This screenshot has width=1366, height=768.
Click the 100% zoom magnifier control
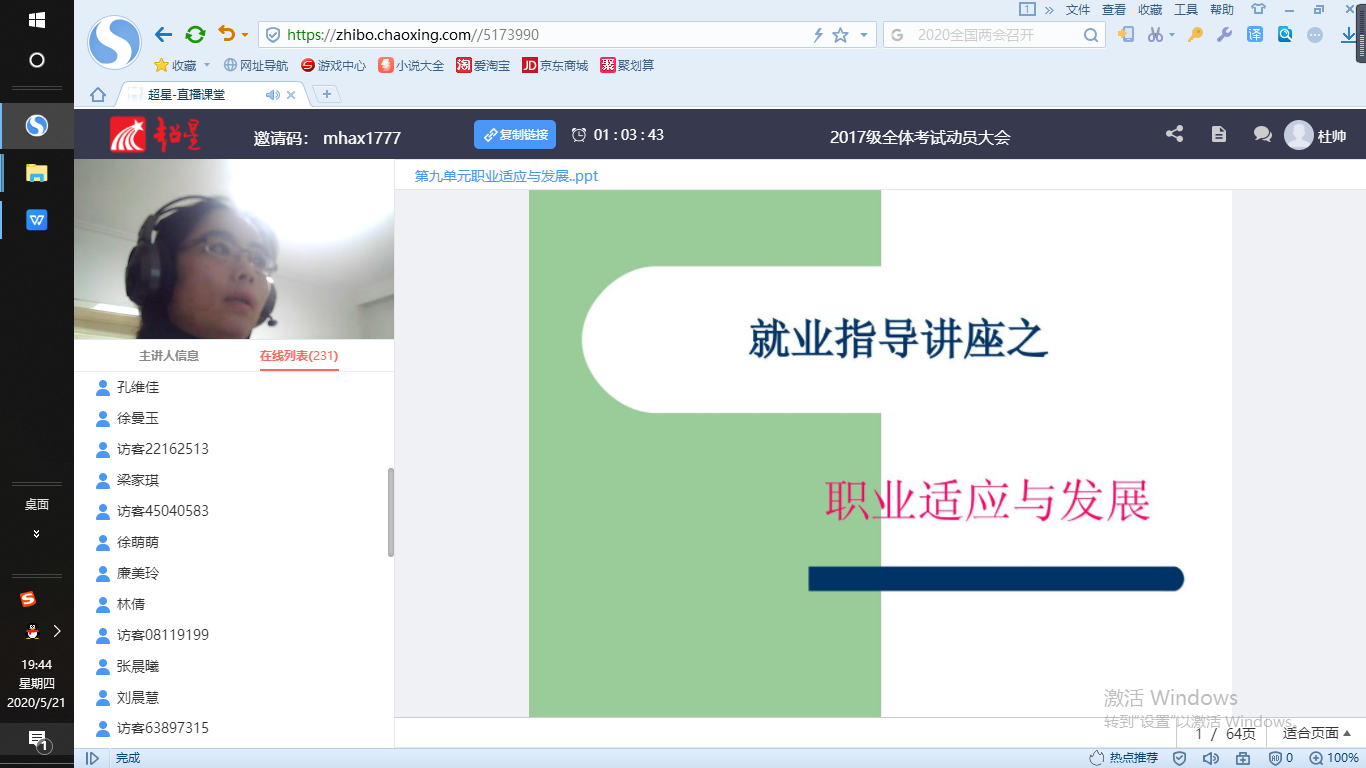tap(1334, 758)
